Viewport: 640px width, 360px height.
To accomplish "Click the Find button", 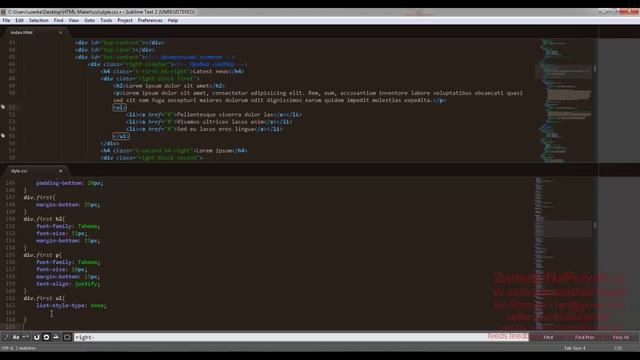I will point(548,337).
